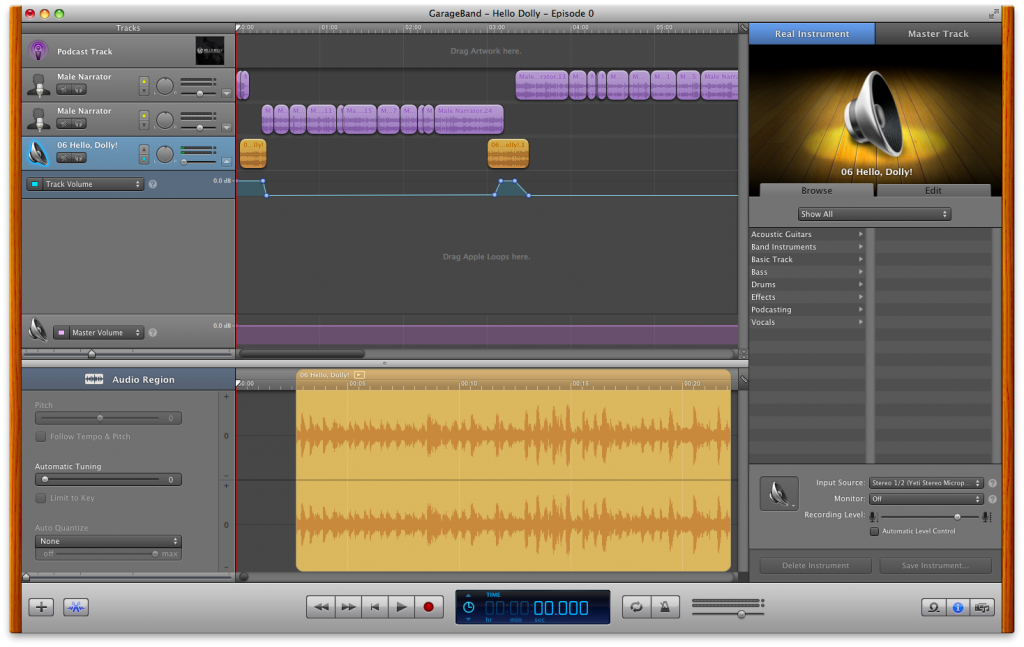The image size is (1024, 647).
Task: Select the Edit tab
Action: (933, 191)
